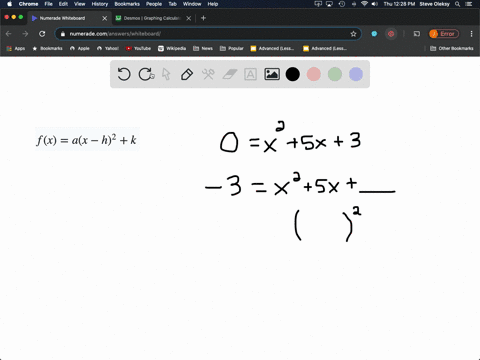The width and height of the screenshot is (480, 360).
Task: Open the Tab menu
Action: (172, 4)
